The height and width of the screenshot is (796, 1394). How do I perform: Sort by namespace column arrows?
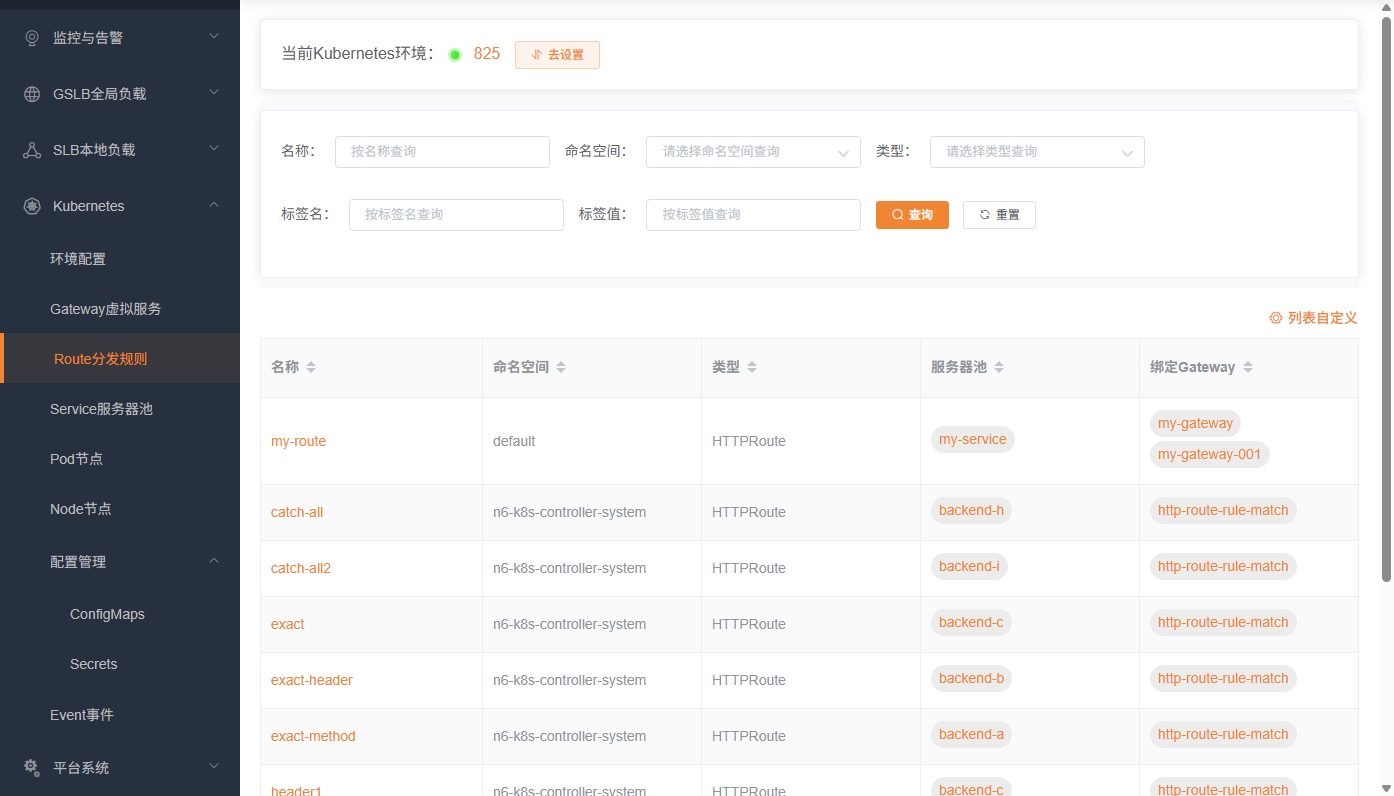[x=561, y=367]
